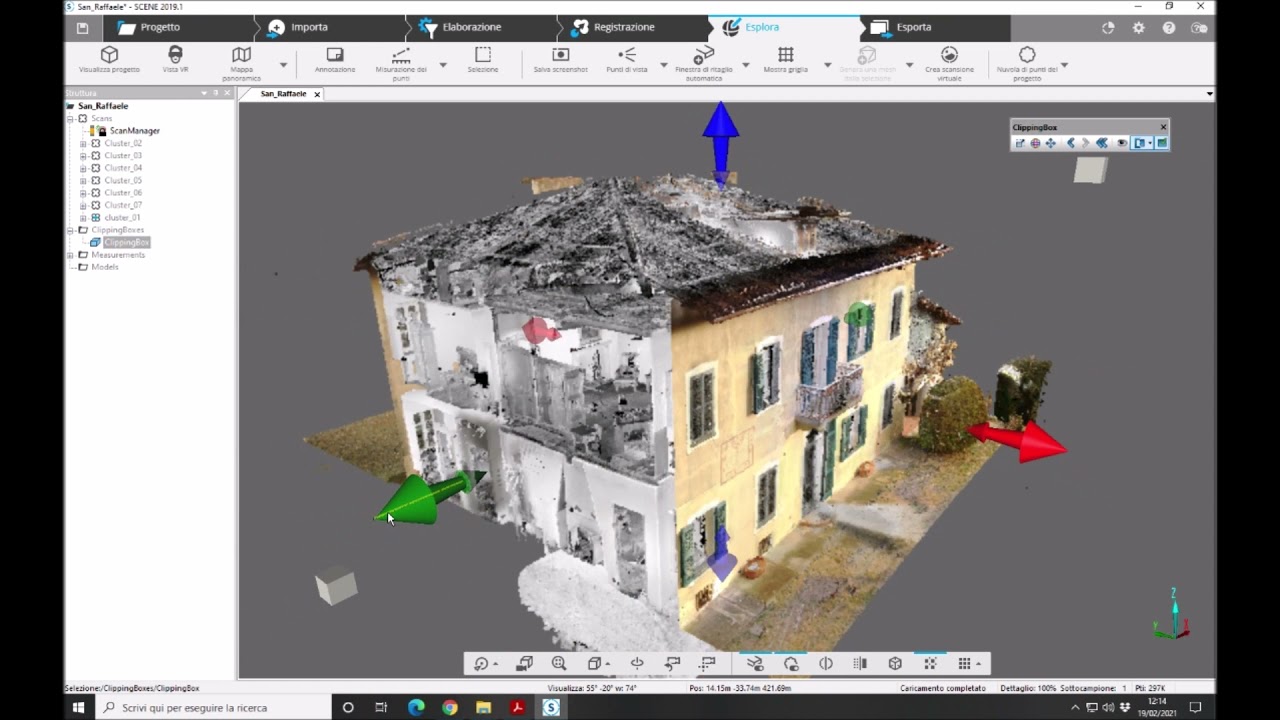Select Models folder in the structure tree
This screenshot has height=720, width=1280.
(105, 267)
